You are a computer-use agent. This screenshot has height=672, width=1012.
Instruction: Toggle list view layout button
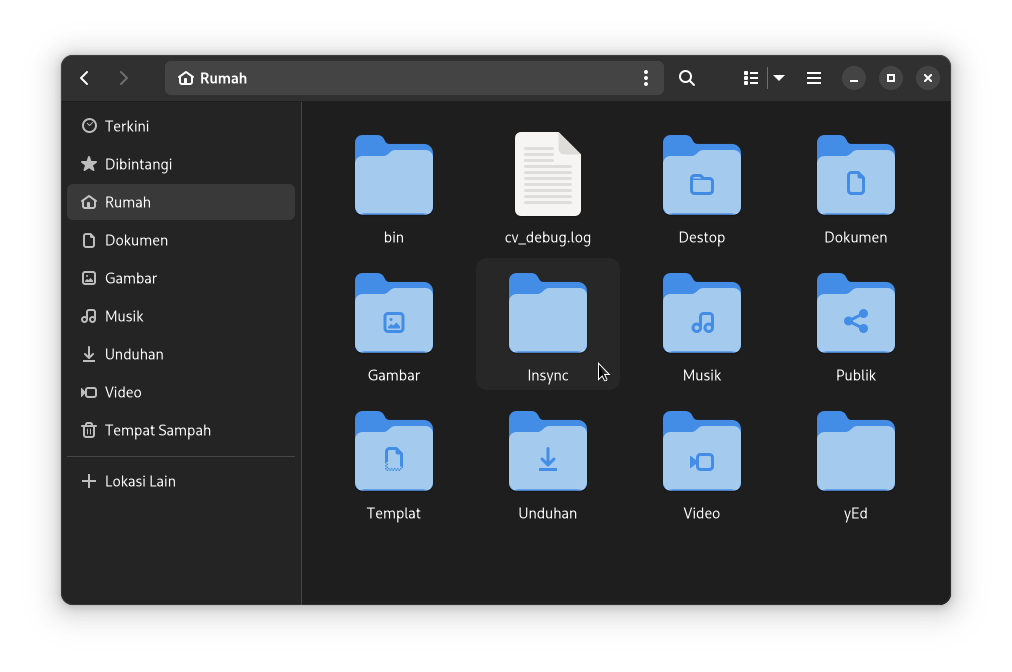coord(751,78)
